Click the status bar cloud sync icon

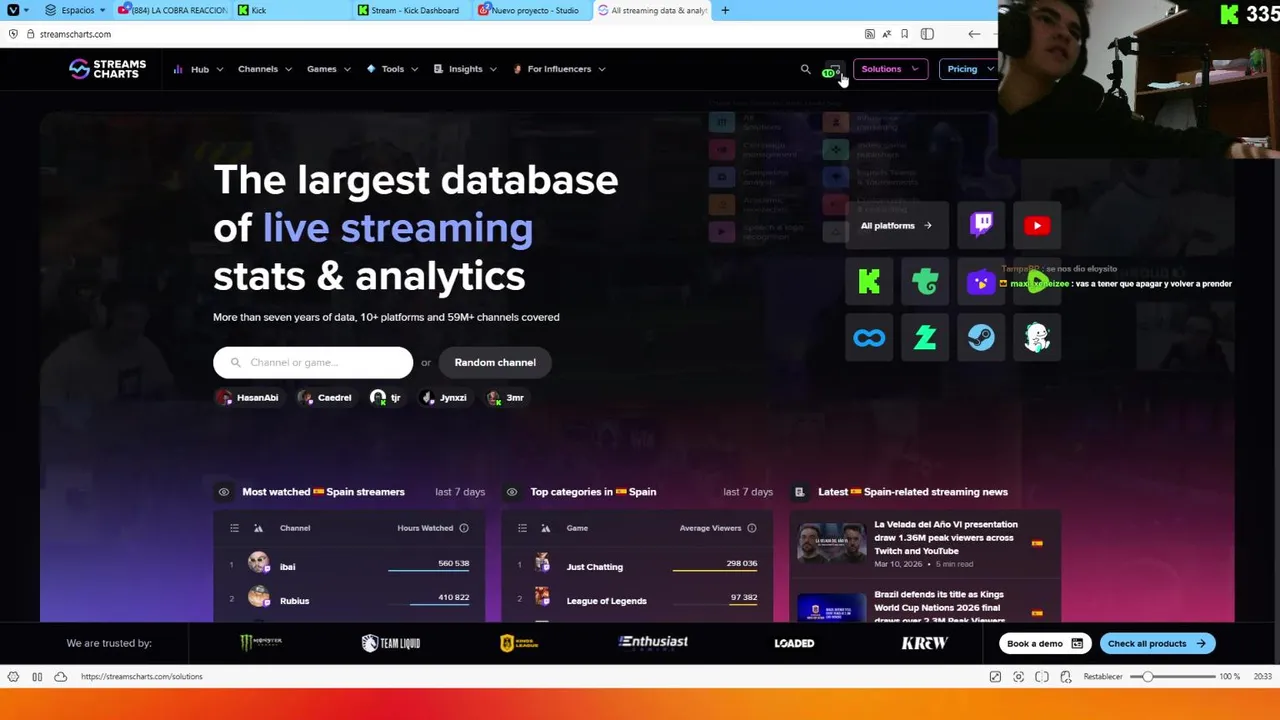60,677
